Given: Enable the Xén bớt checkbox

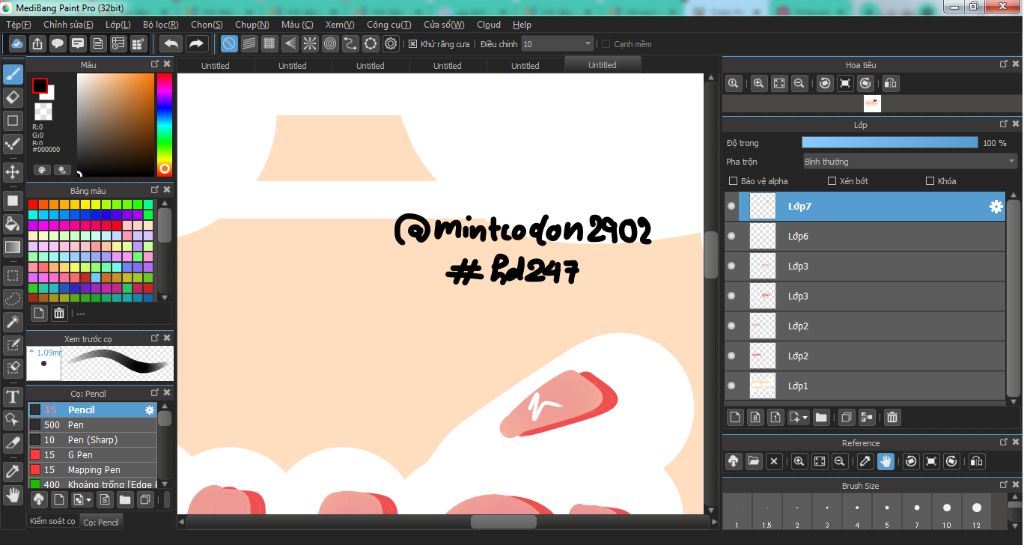Looking at the screenshot, I should point(832,181).
